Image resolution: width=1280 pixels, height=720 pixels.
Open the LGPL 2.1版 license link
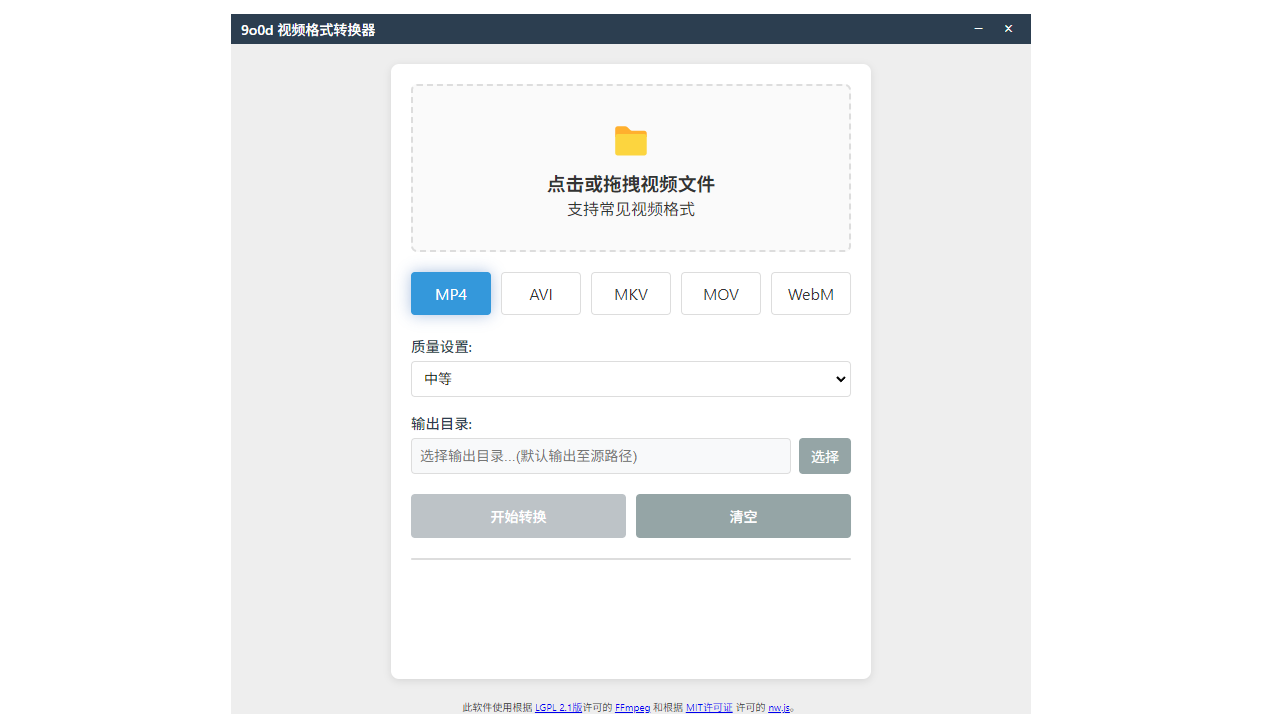click(558, 707)
